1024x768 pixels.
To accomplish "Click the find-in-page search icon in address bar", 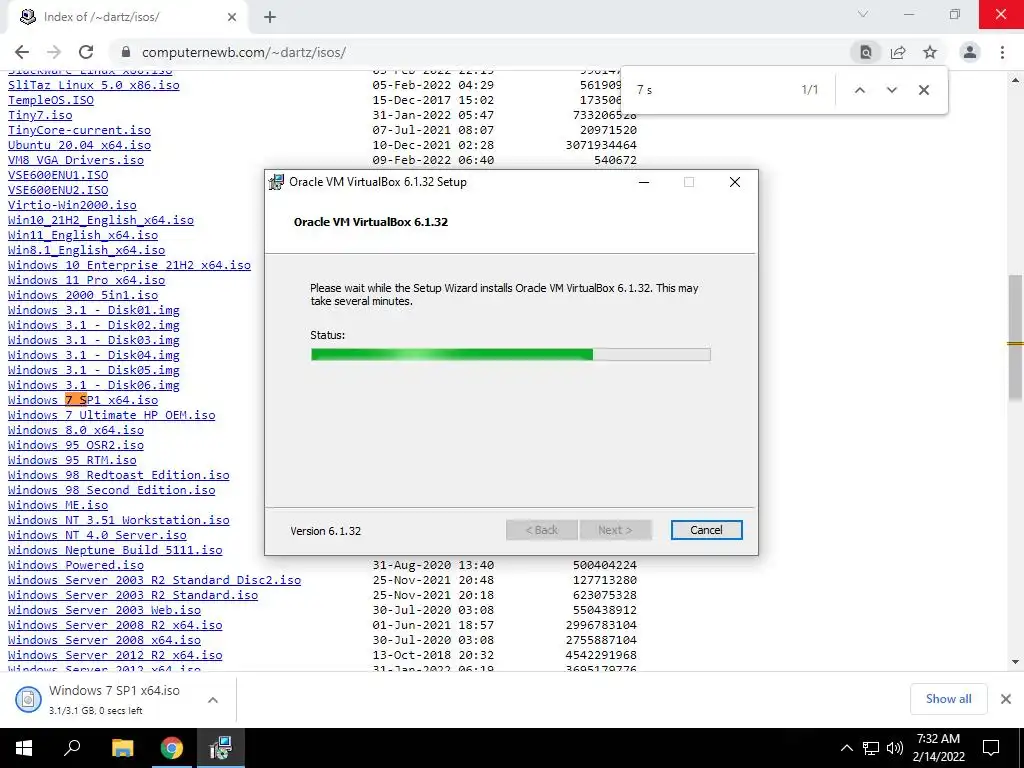I will pyautogui.click(x=866, y=52).
